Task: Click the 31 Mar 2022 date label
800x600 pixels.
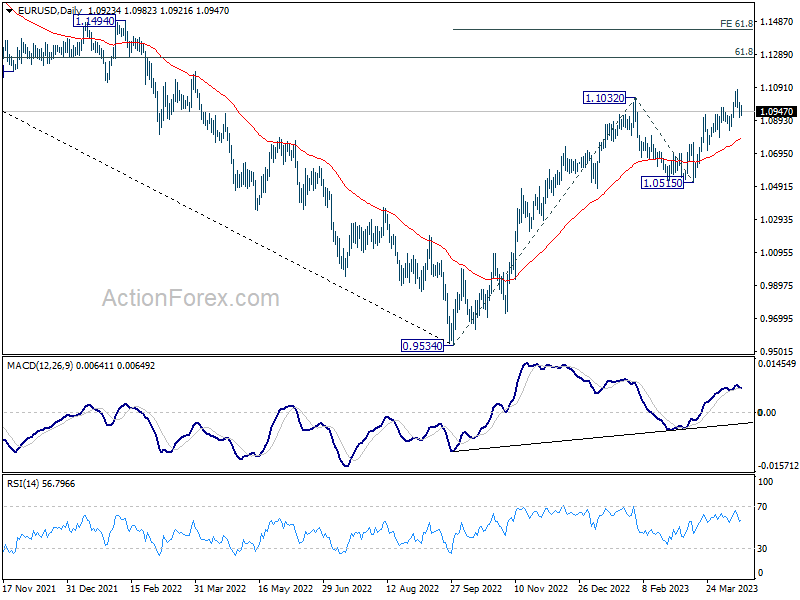Action: pyautogui.click(x=220, y=588)
